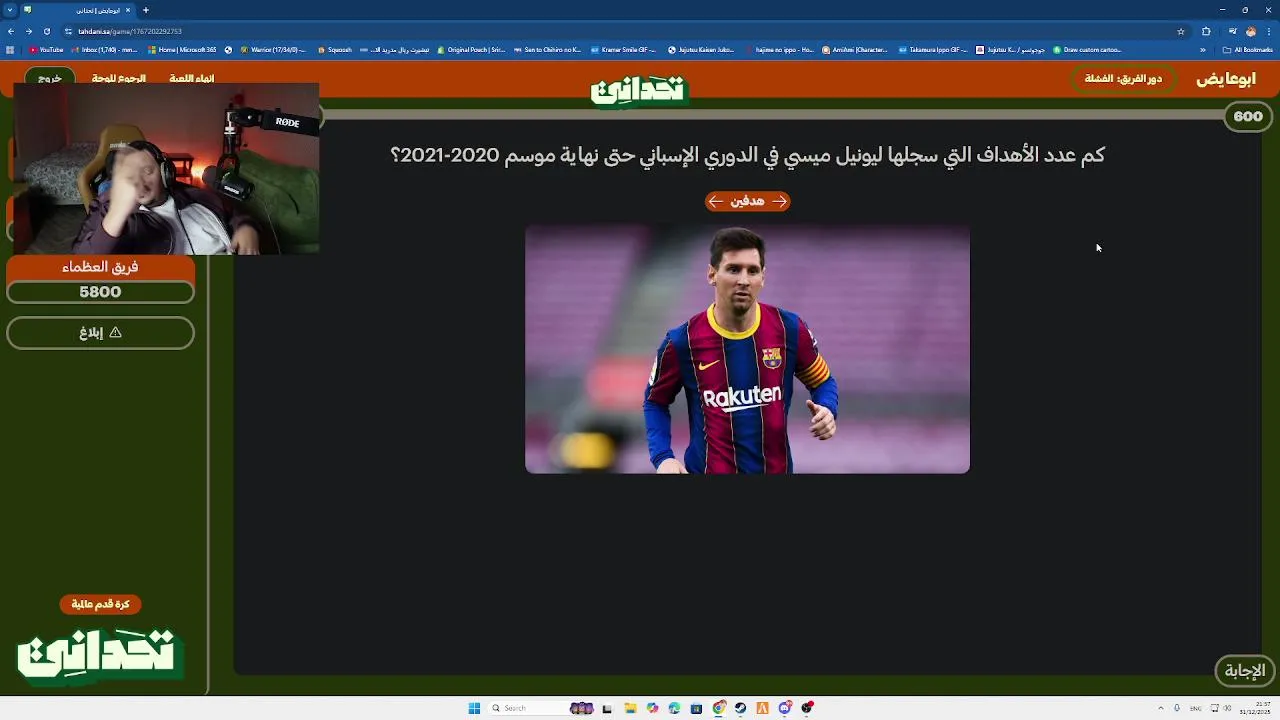Viewport: 1280px width, 720px height.
Task: Expand the bookmarks overflow chevron
Action: coord(1205,49)
